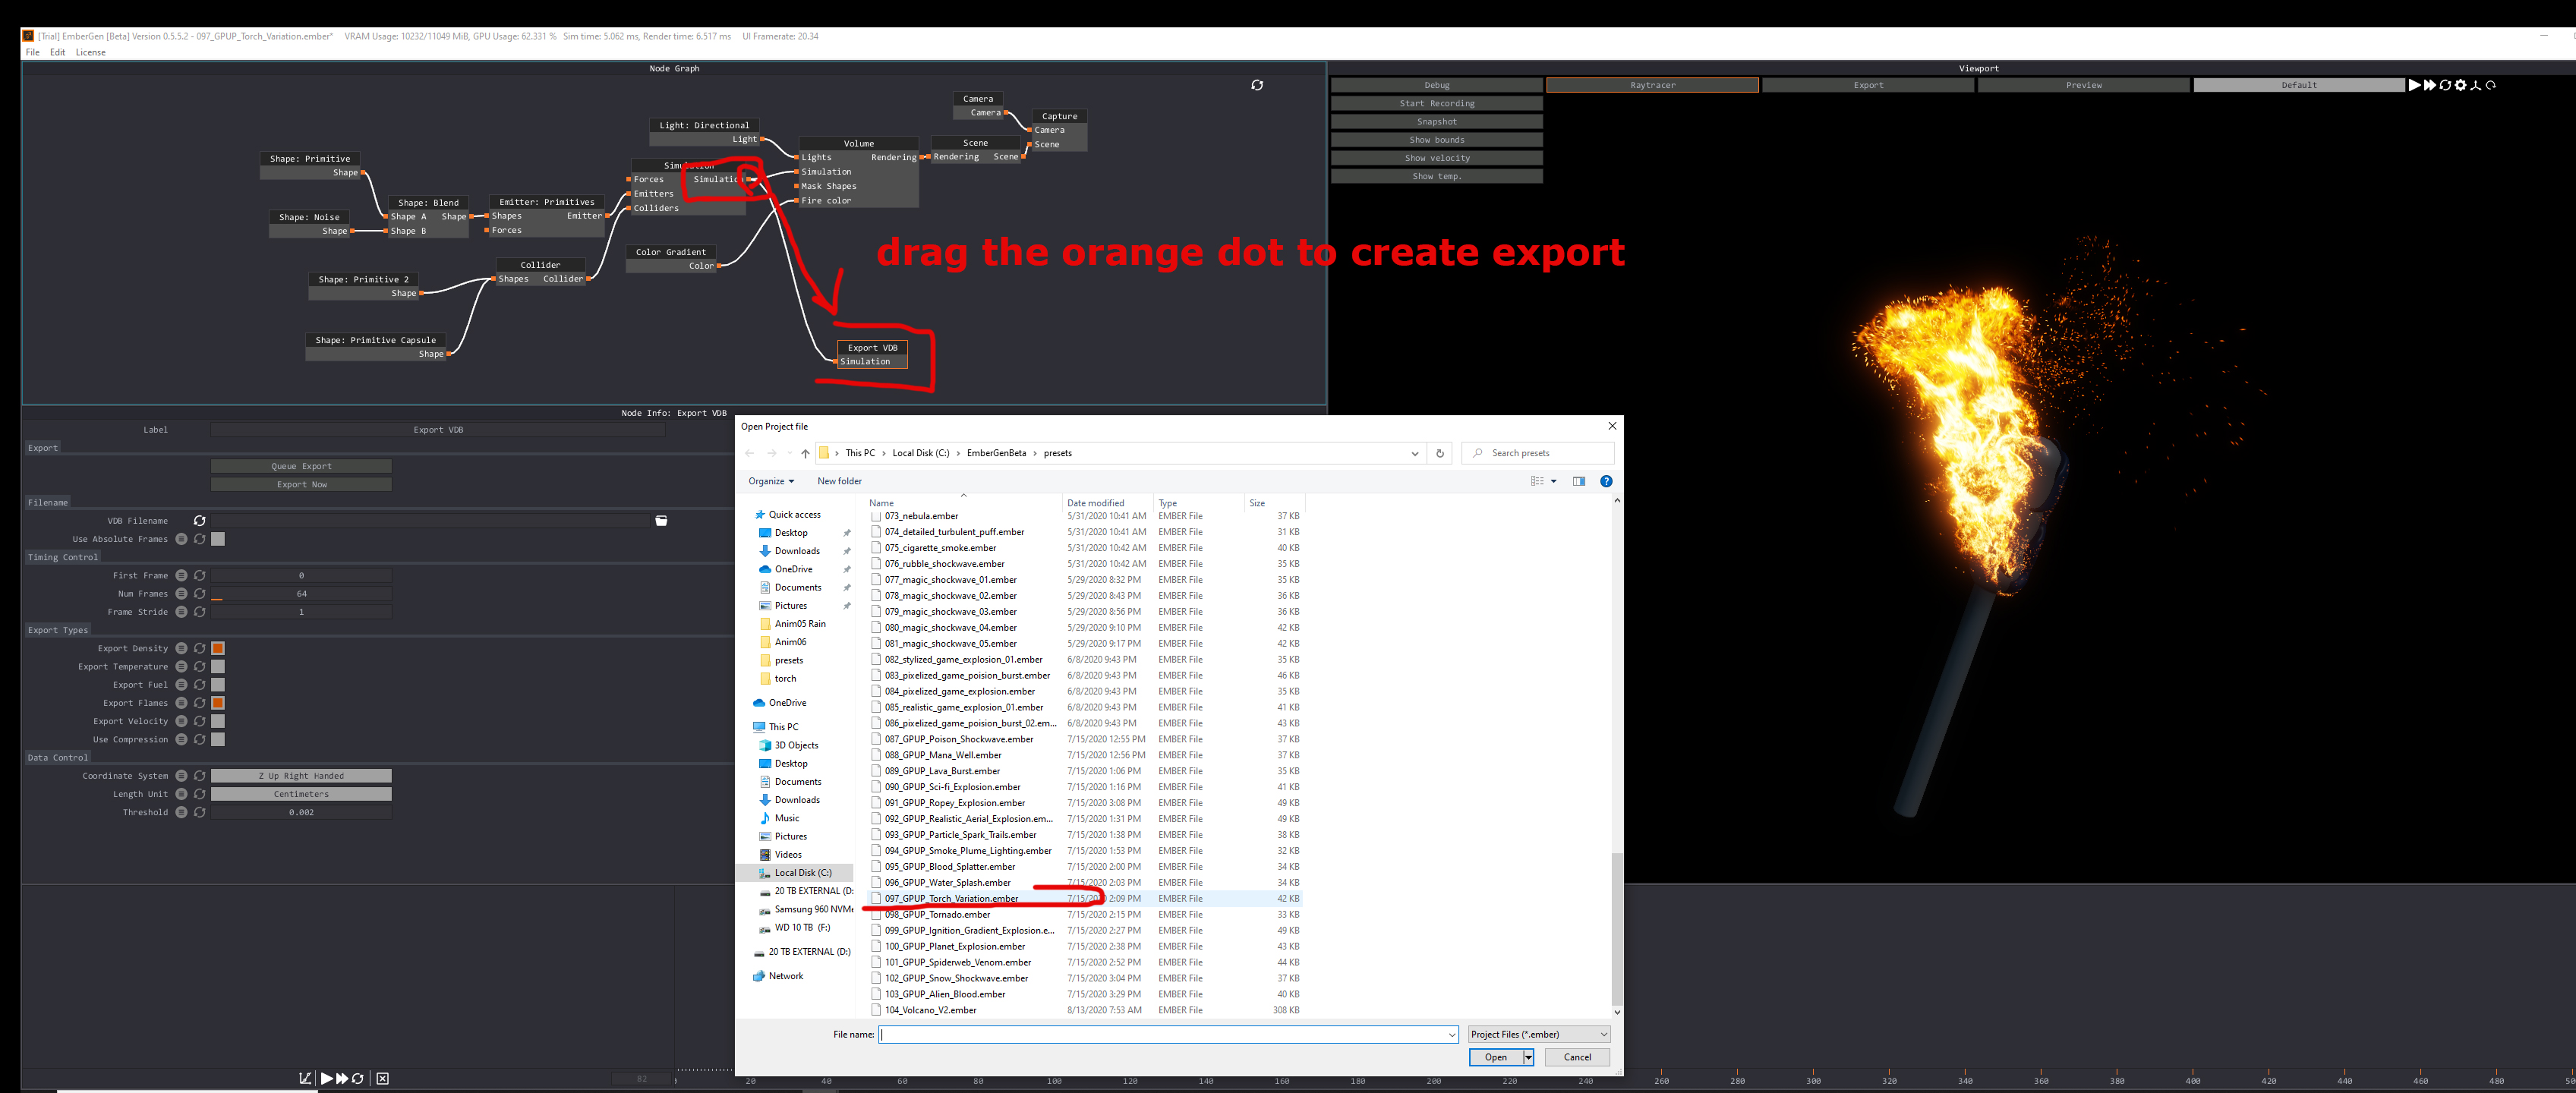Enable Export Temperature checkbox
The image size is (2576, 1093).
pos(218,667)
